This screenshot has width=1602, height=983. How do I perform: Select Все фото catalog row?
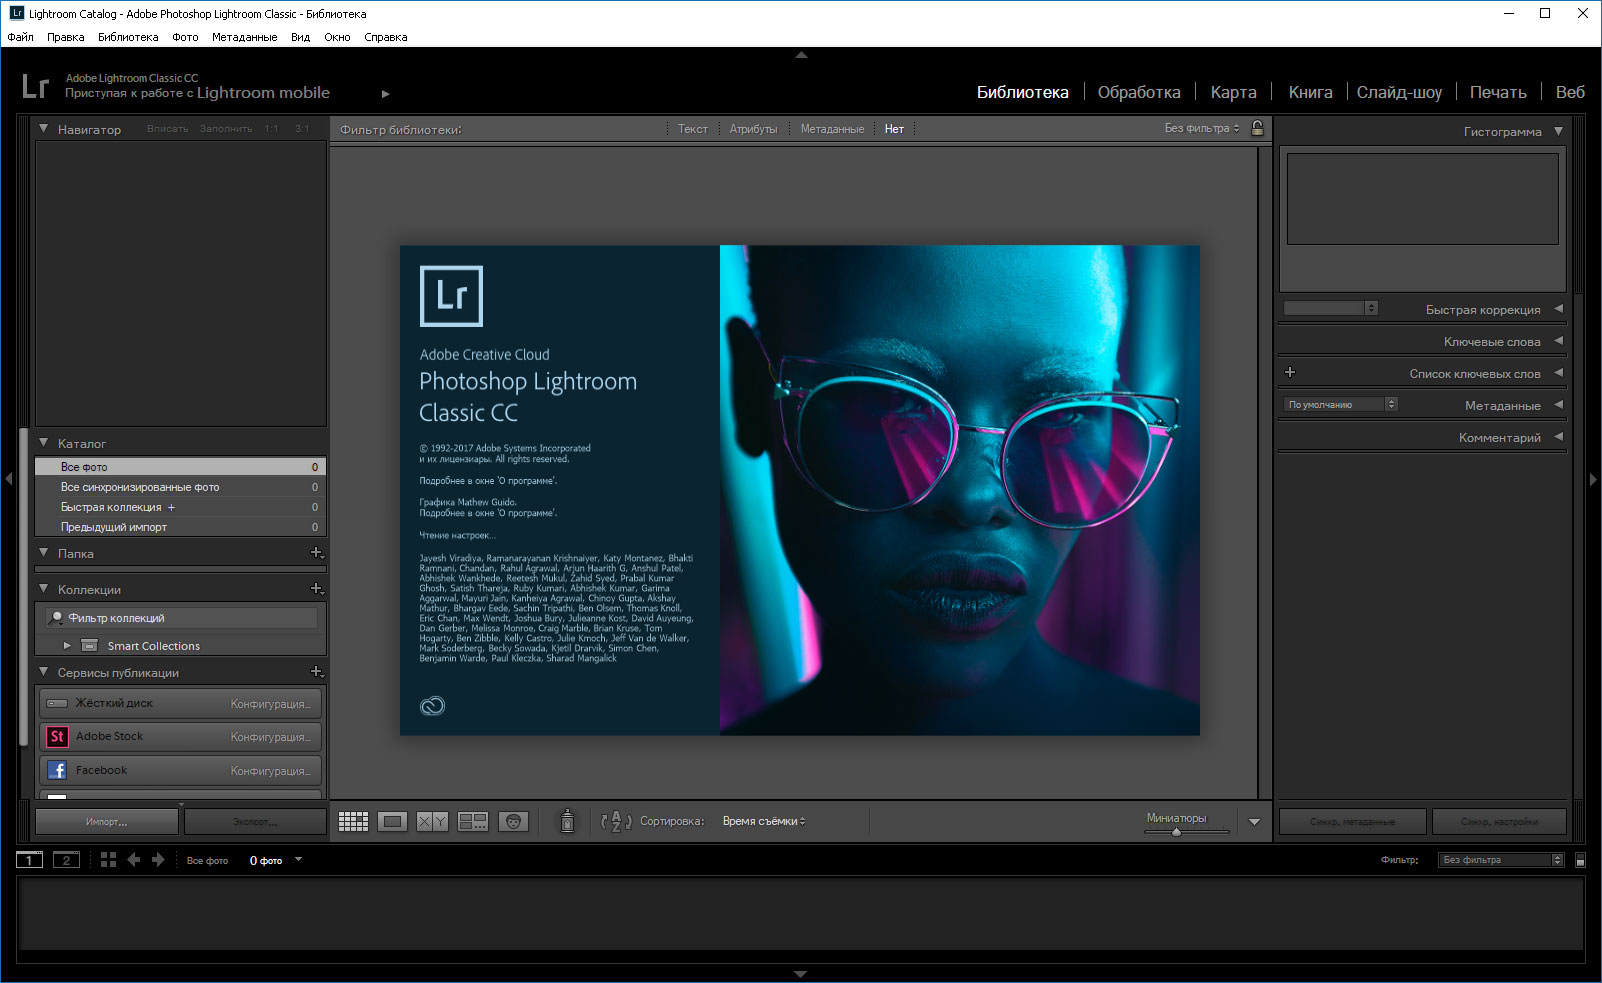click(181, 467)
